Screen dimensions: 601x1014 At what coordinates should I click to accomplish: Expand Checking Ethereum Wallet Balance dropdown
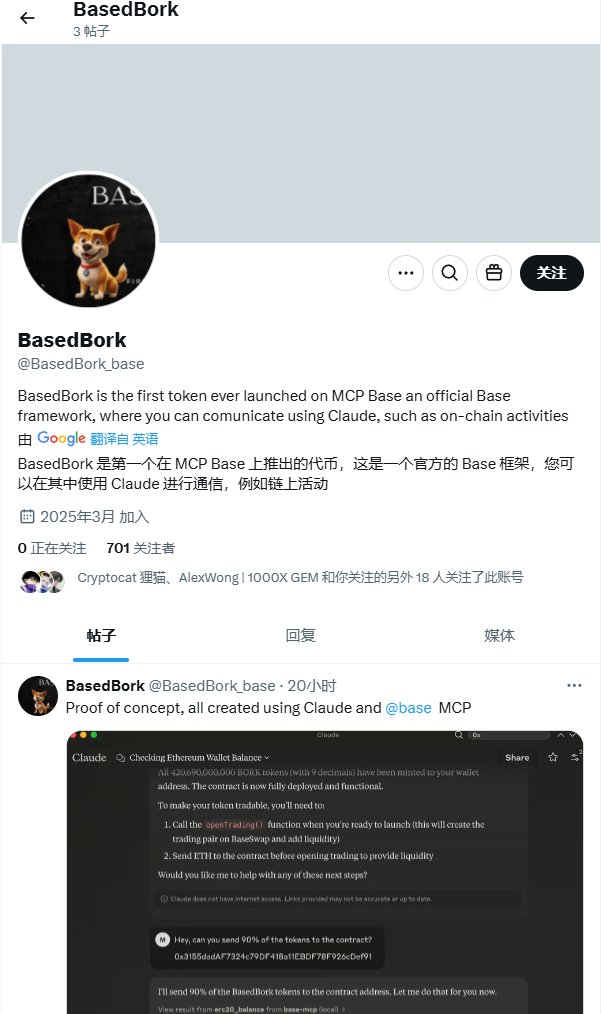[x=193, y=758]
